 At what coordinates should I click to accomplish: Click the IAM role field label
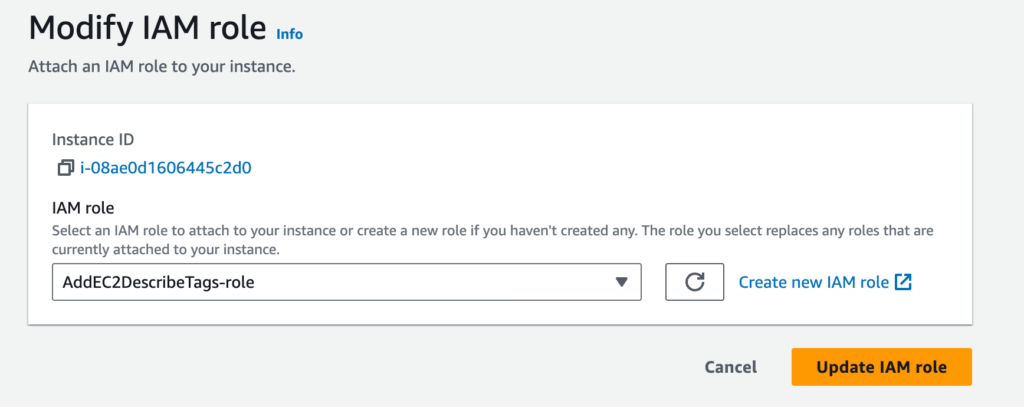(83, 208)
